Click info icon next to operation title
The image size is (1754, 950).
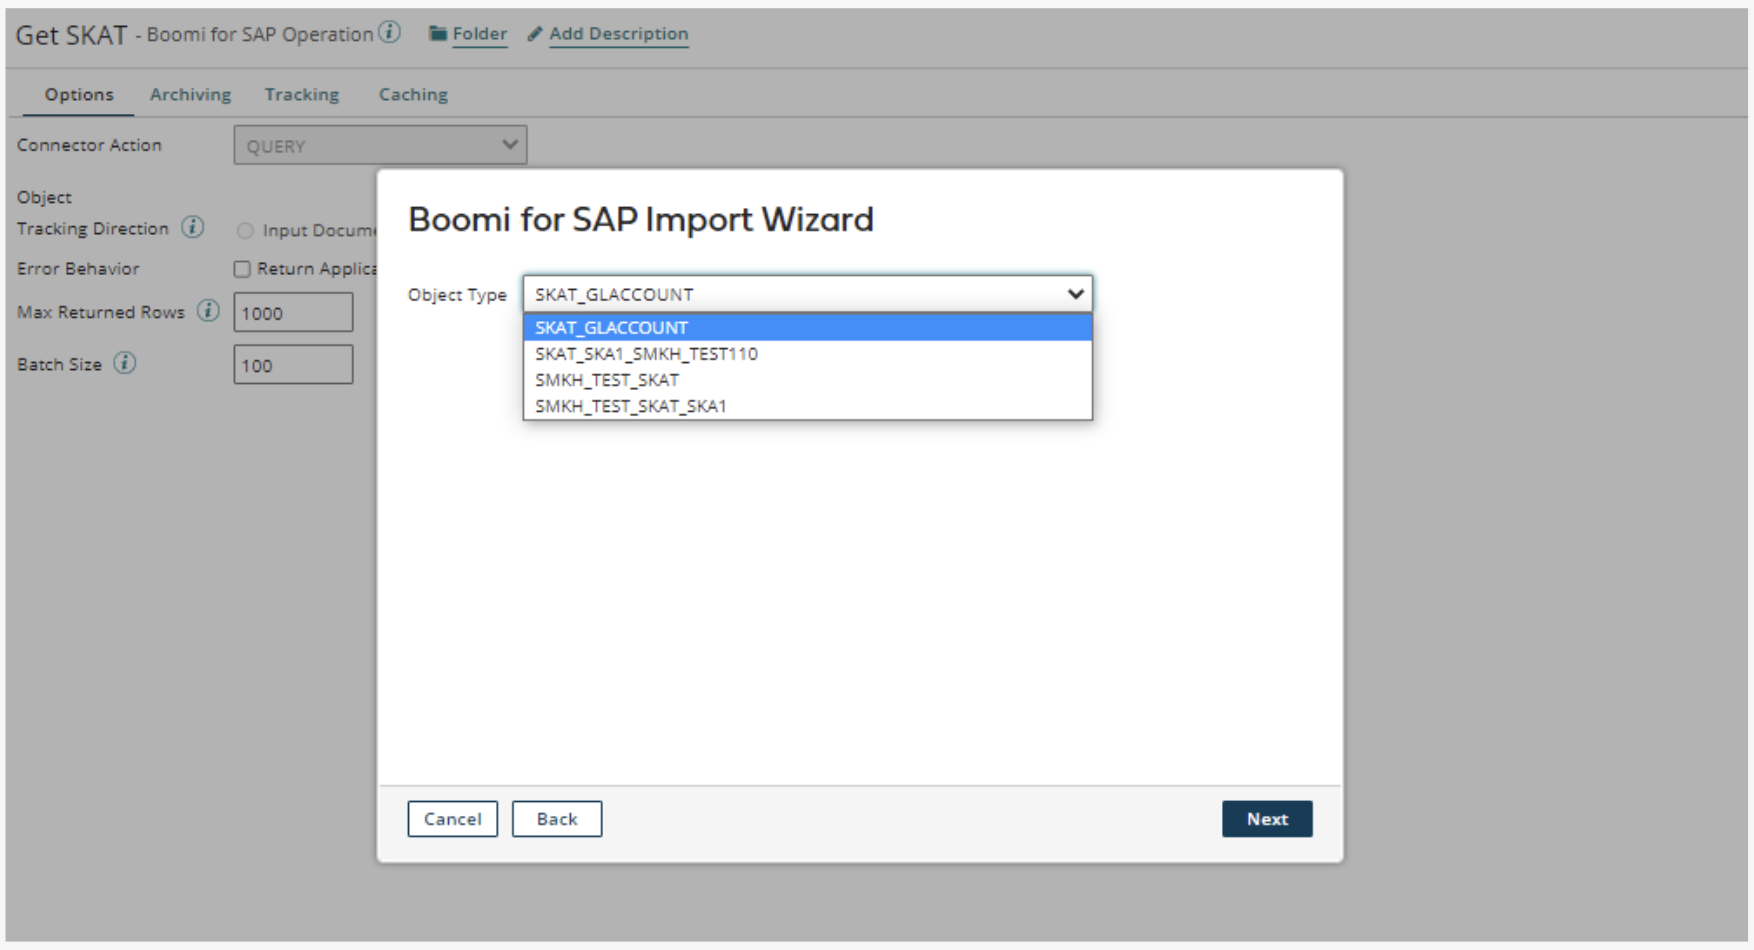pos(390,33)
